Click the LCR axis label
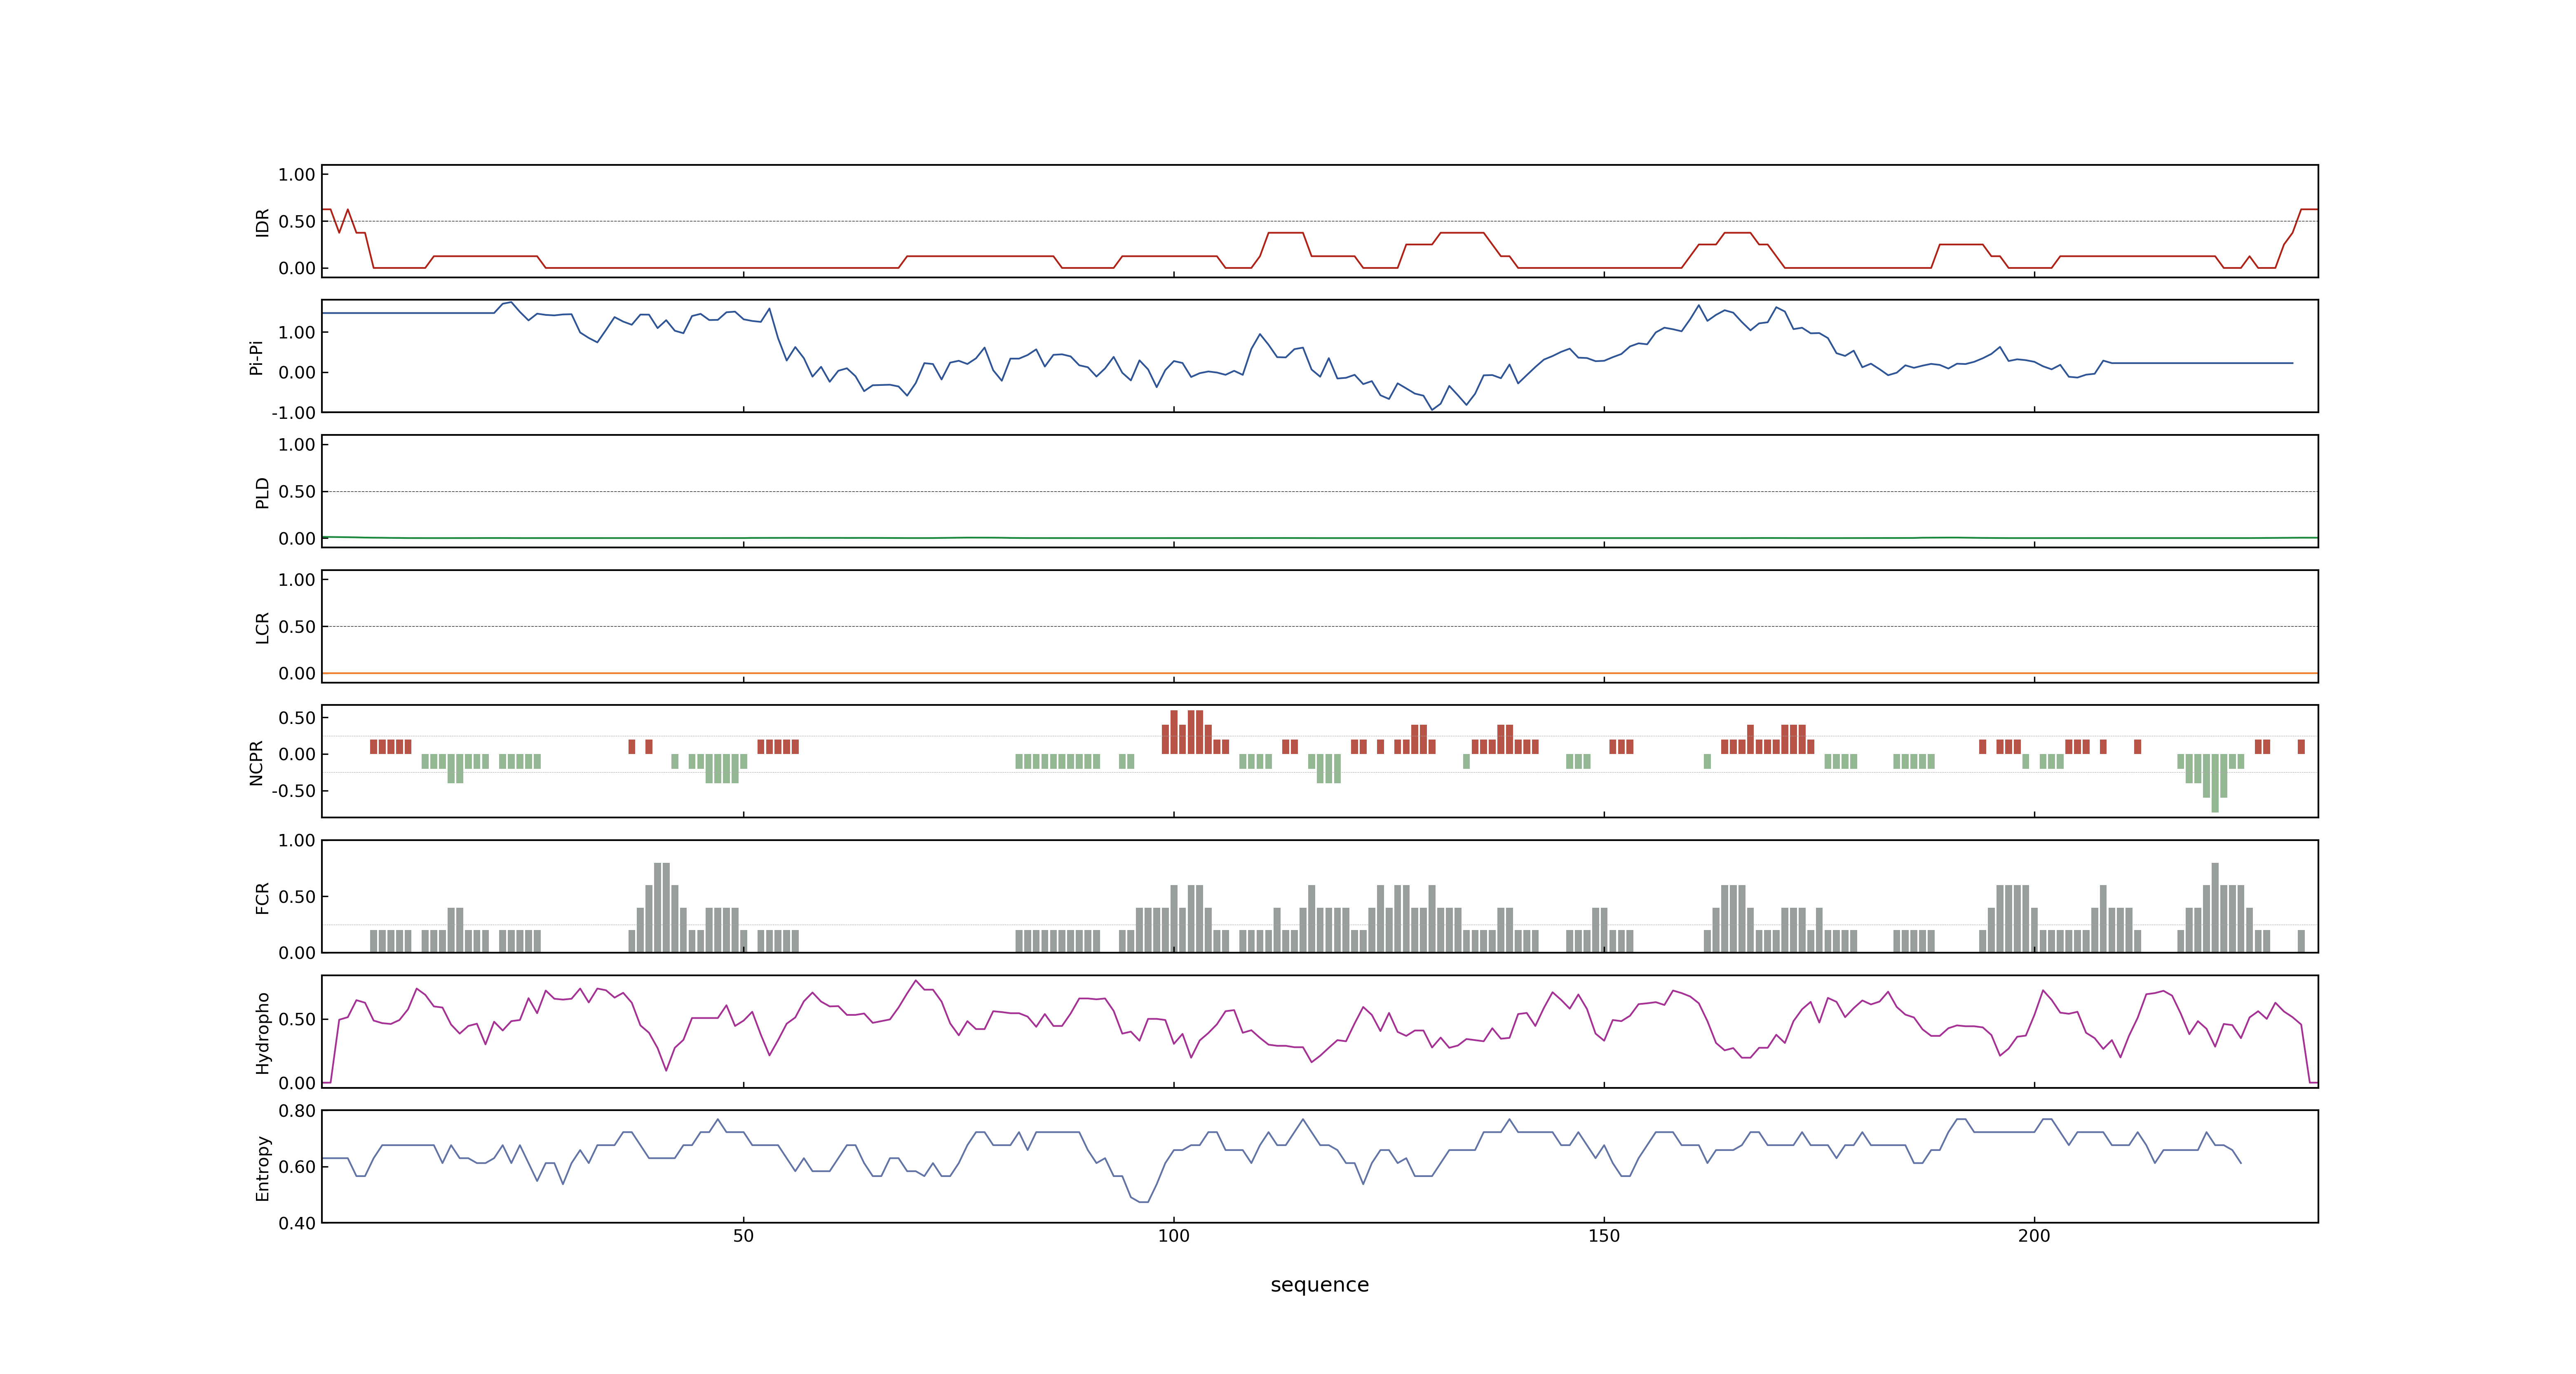The width and height of the screenshot is (2576, 1374). (x=262, y=628)
